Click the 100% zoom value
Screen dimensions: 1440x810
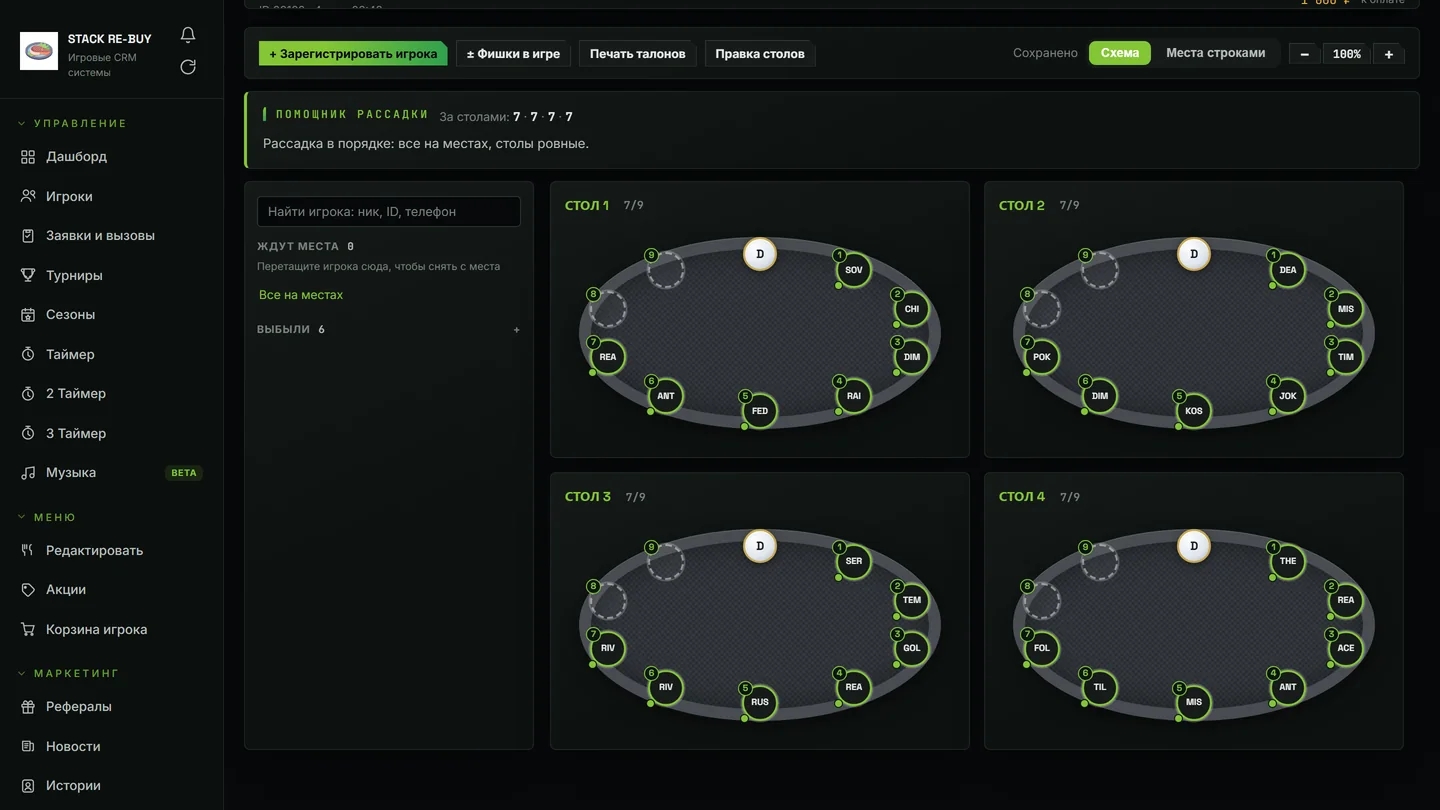[x=1347, y=54]
